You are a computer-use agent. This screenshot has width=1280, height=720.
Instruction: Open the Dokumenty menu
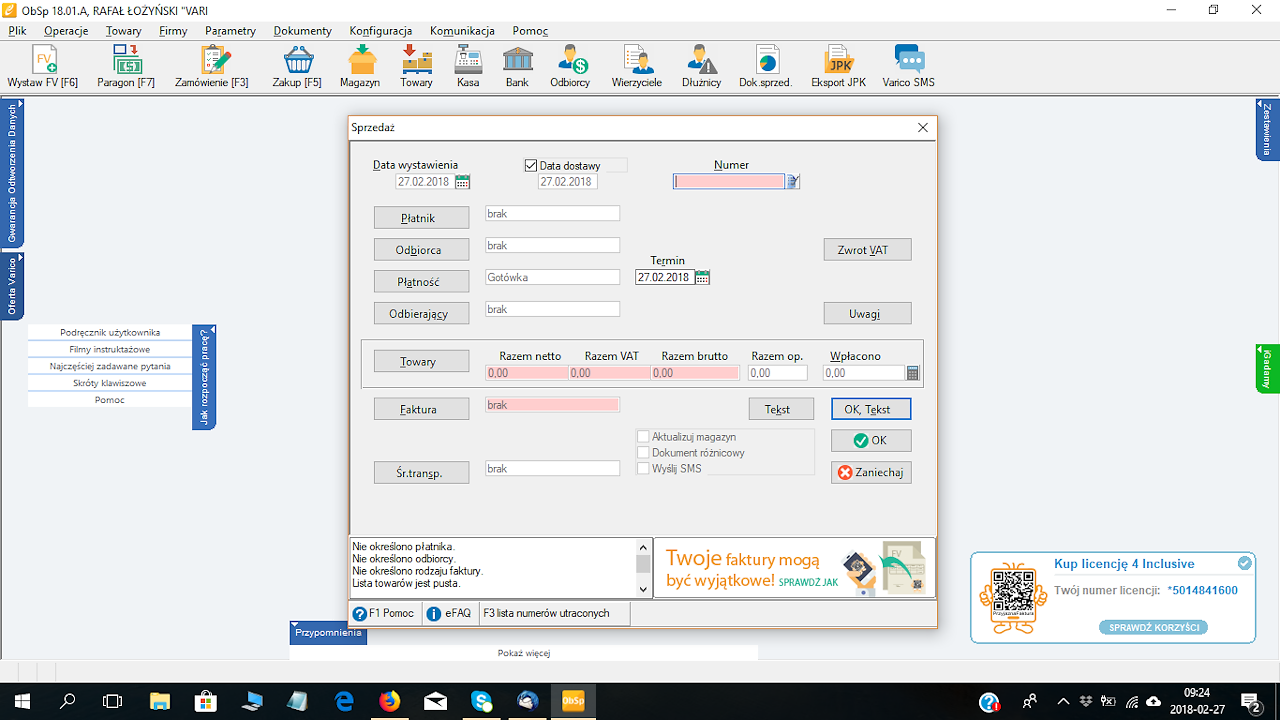[303, 31]
